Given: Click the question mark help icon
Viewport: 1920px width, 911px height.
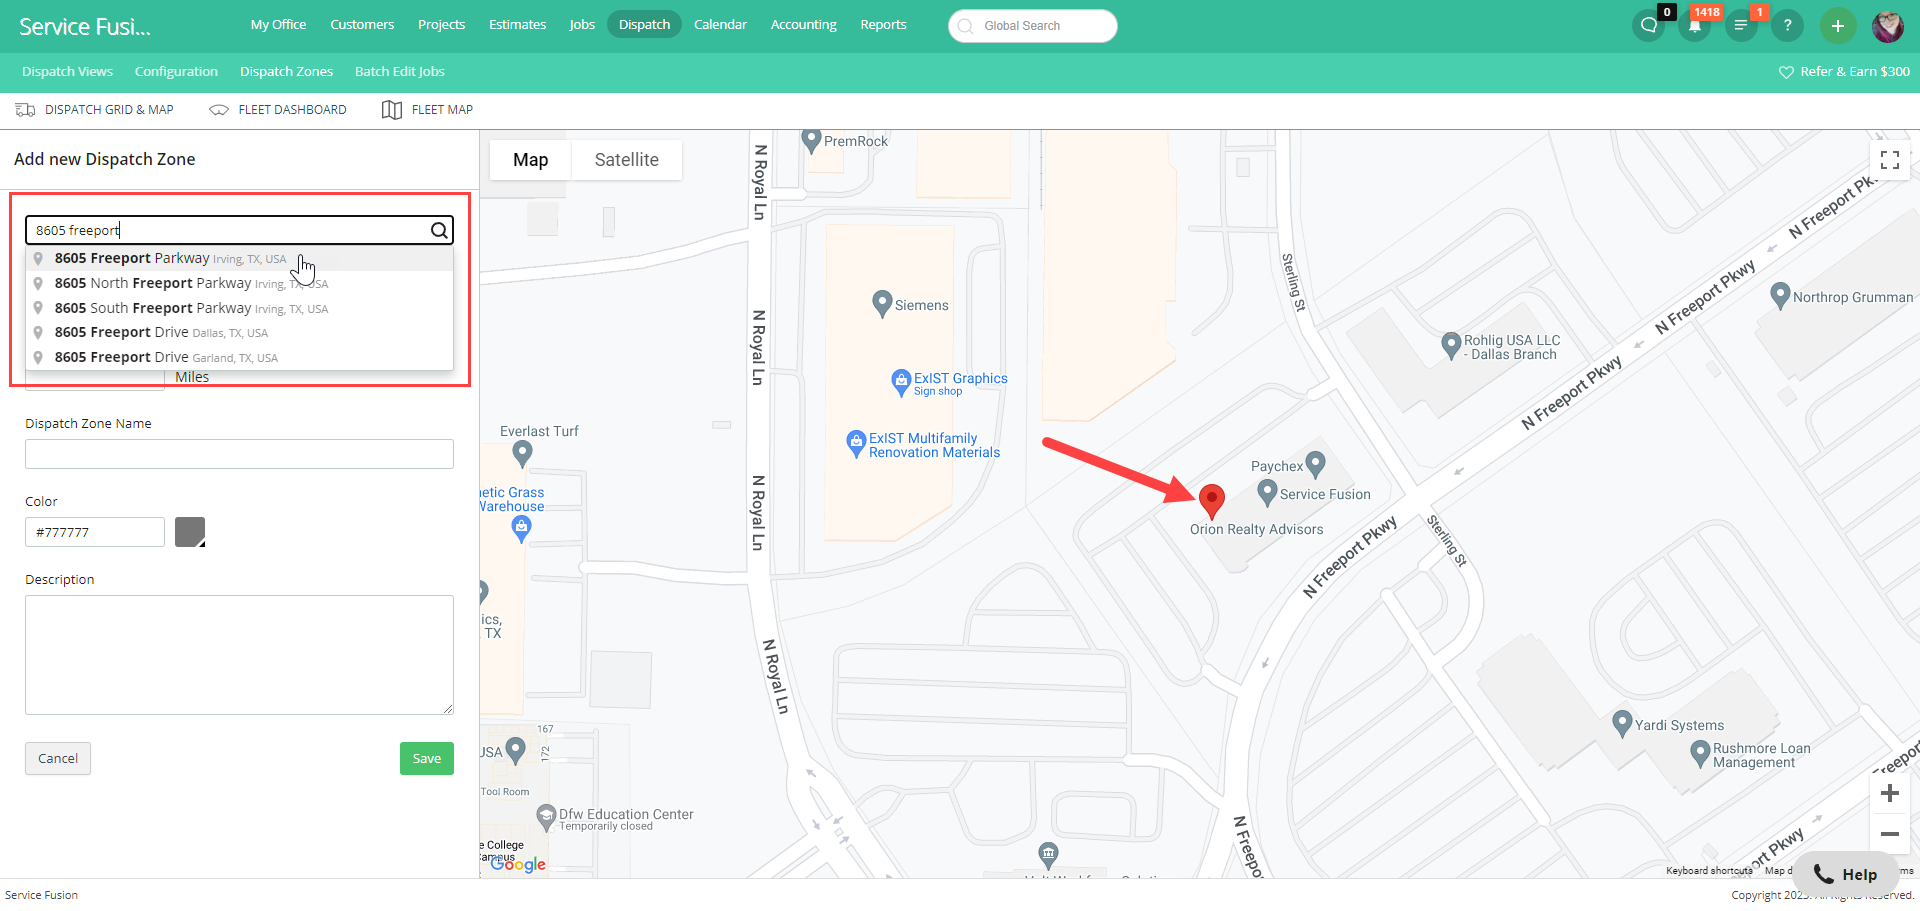Looking at the screenshot, I should [x=1787, y=26].
